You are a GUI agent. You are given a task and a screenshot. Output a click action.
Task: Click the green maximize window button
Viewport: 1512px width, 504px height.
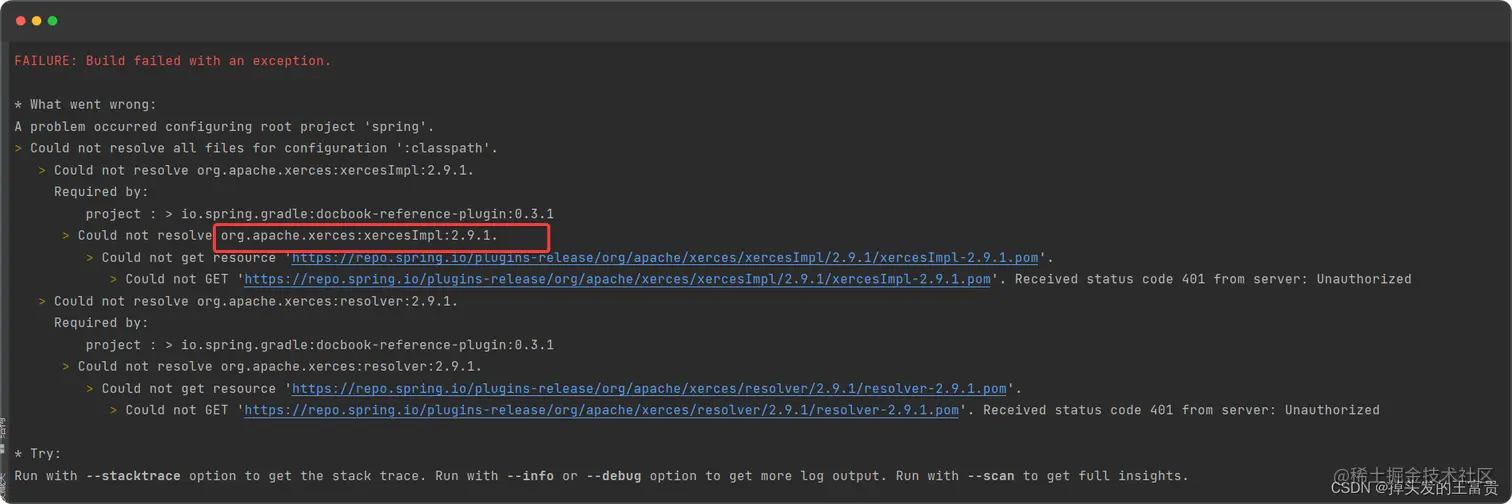(53, 21)
